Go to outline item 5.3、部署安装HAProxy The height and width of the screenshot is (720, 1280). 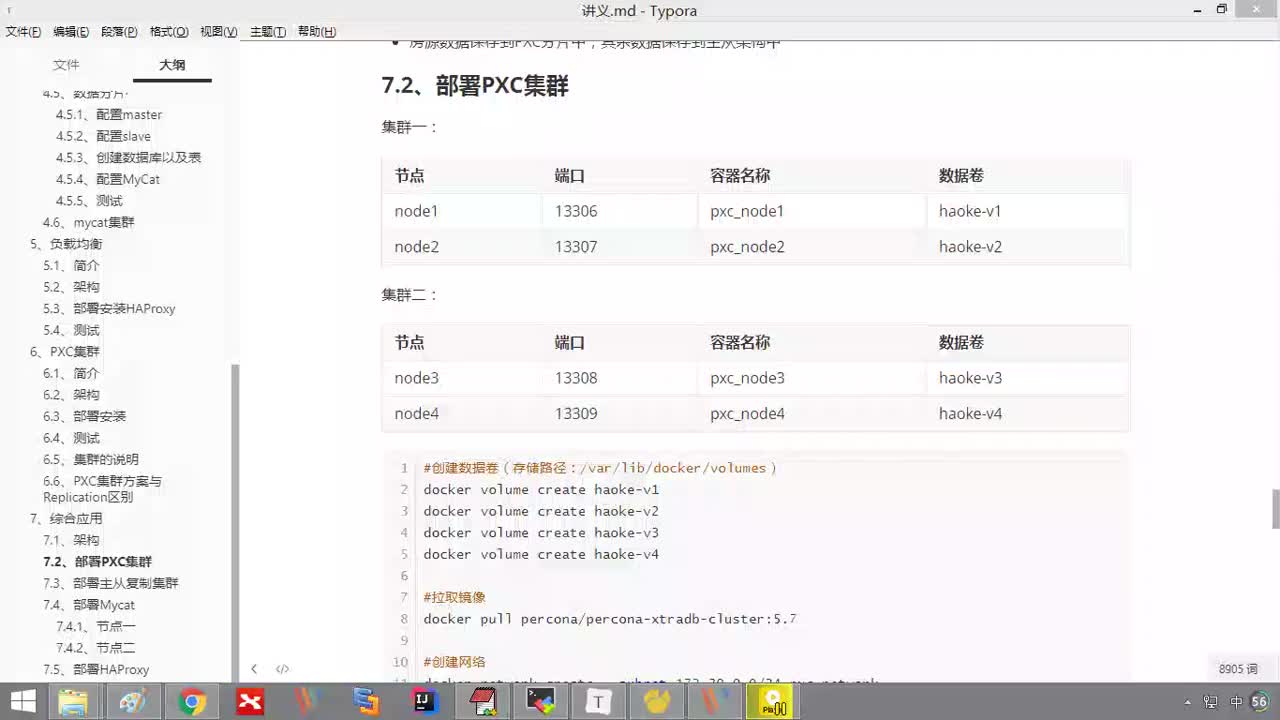(x=109, y=309)
